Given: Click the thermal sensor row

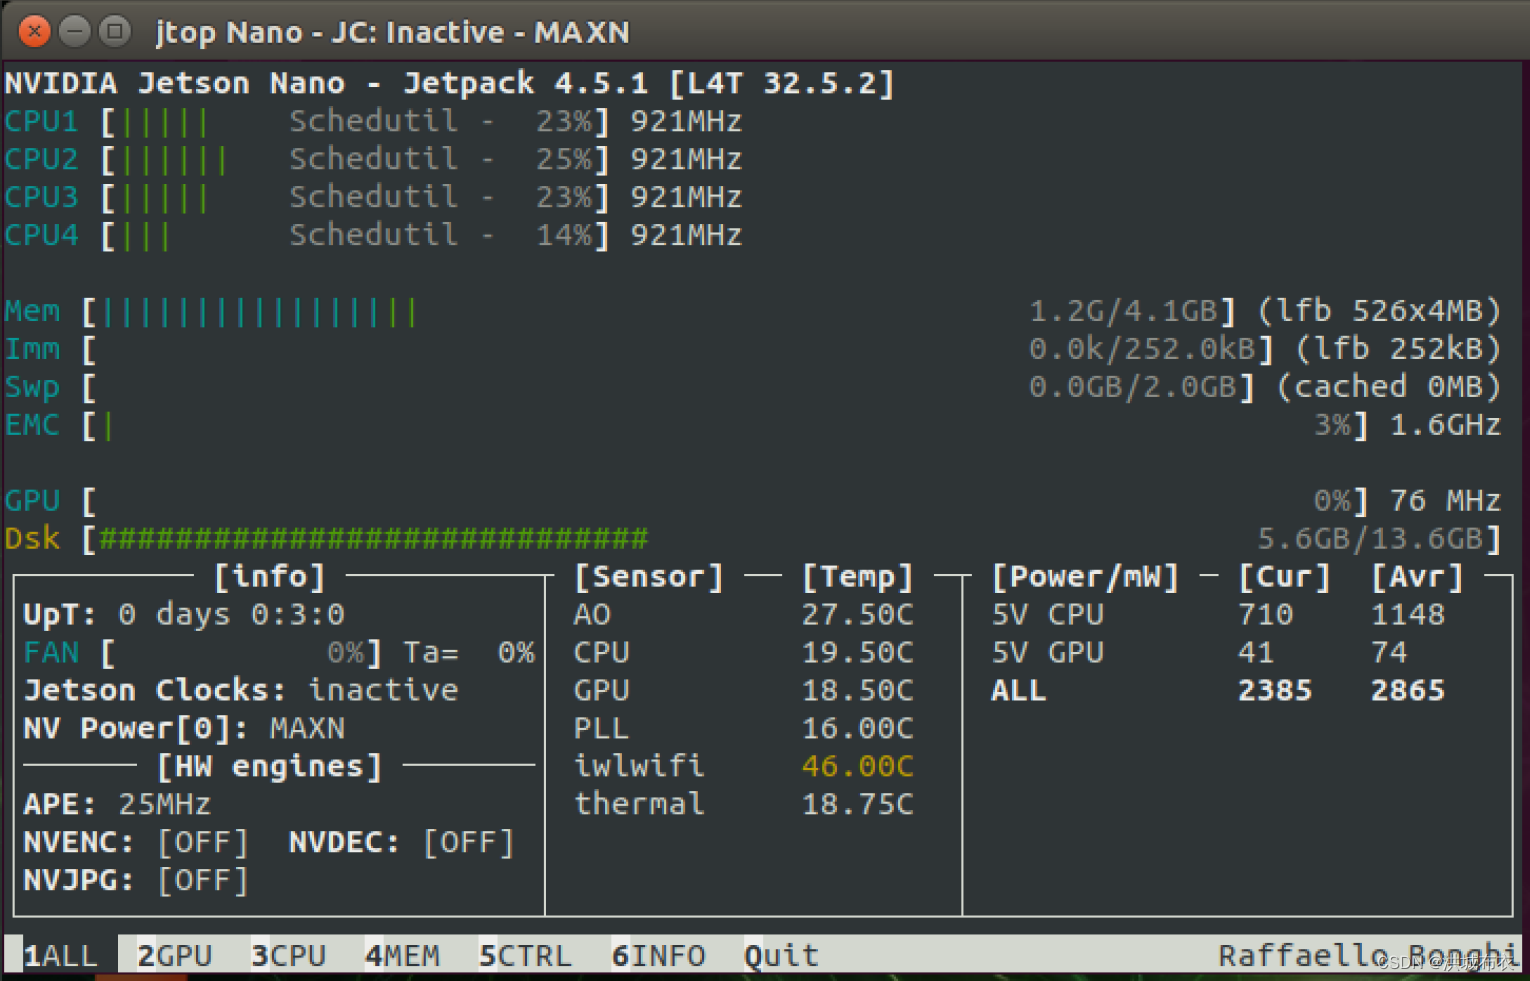Looking at the screenshot, I should coord(744,804).
